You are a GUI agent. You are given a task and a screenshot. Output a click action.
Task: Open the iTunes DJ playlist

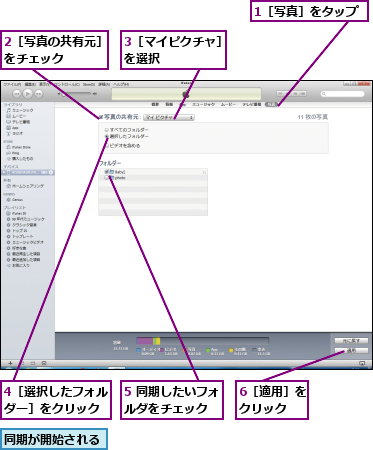(17, 213)
